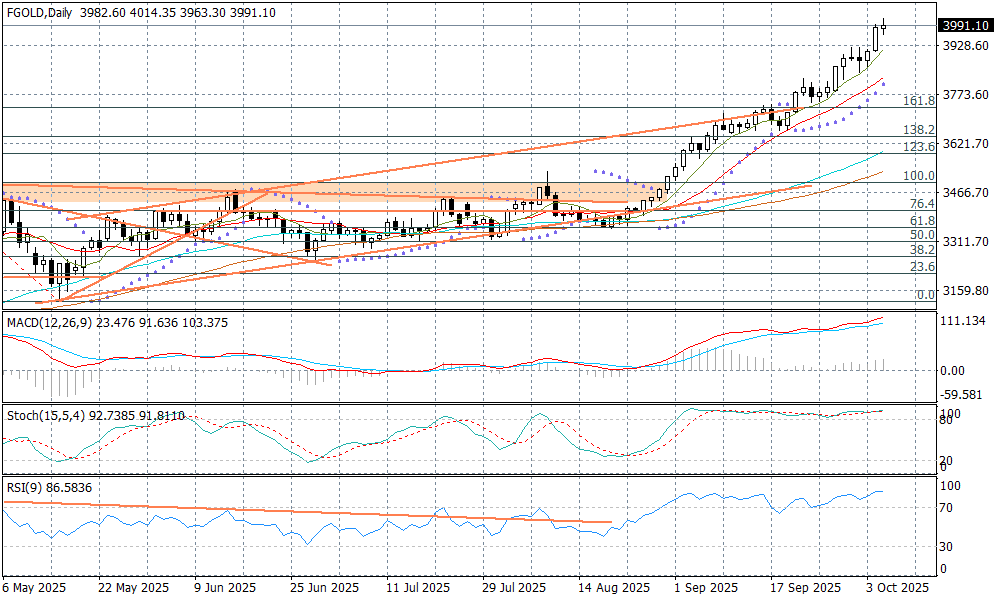Select the 6 May 2025 date label

point(34,588)
